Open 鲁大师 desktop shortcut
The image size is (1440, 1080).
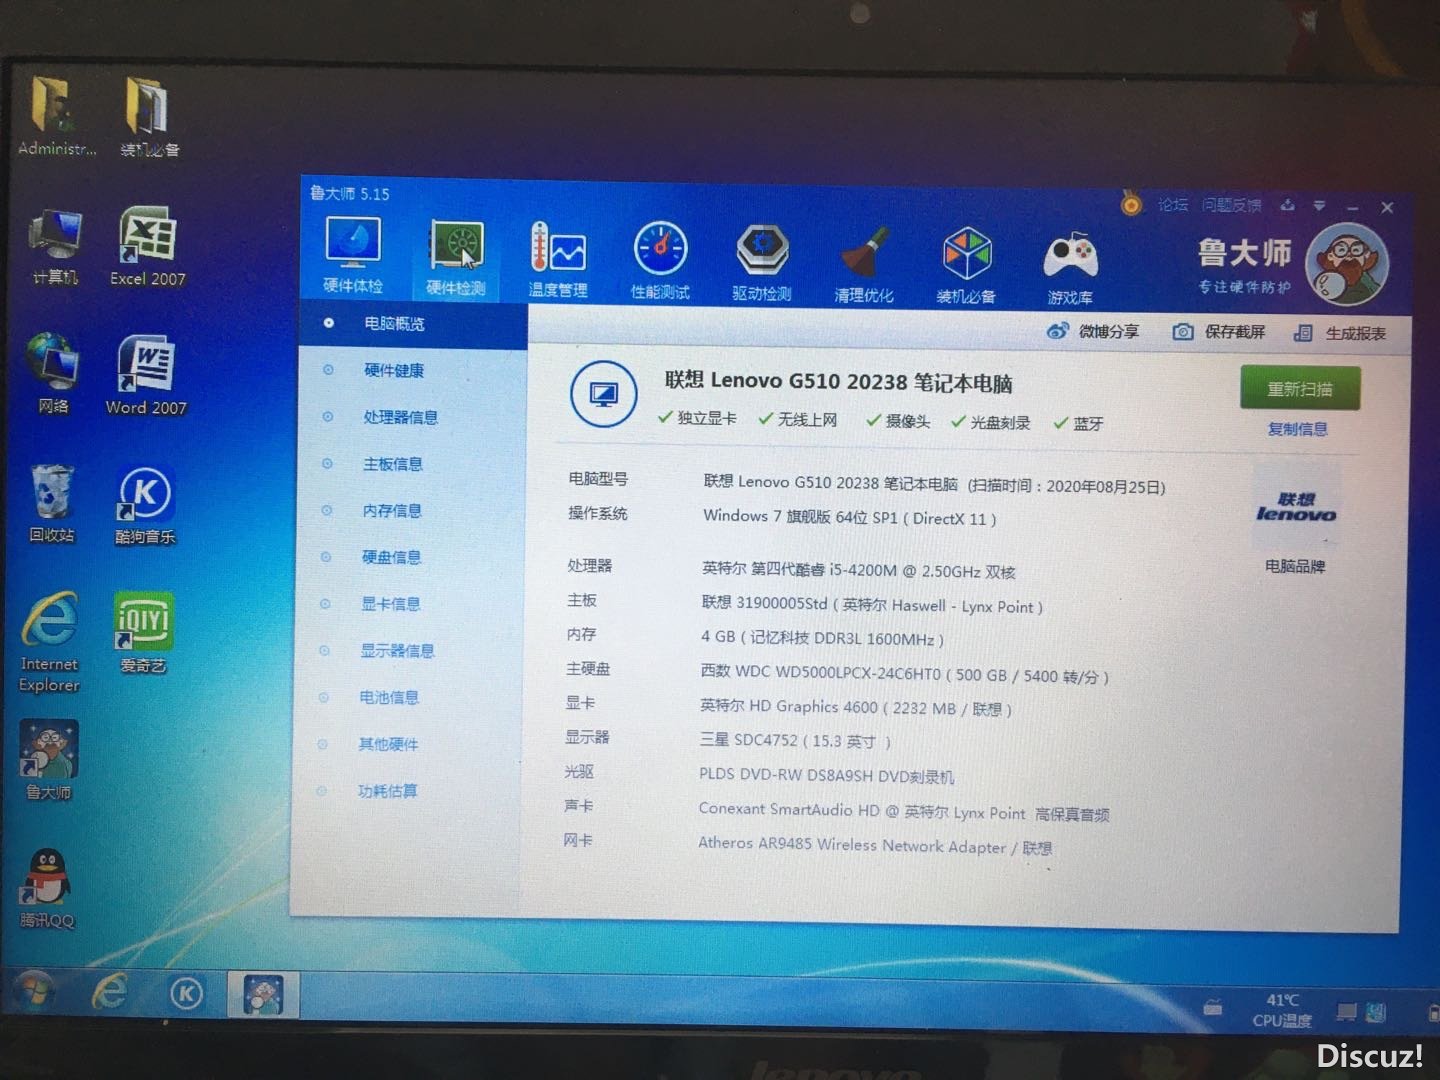[x=49, y=761]
